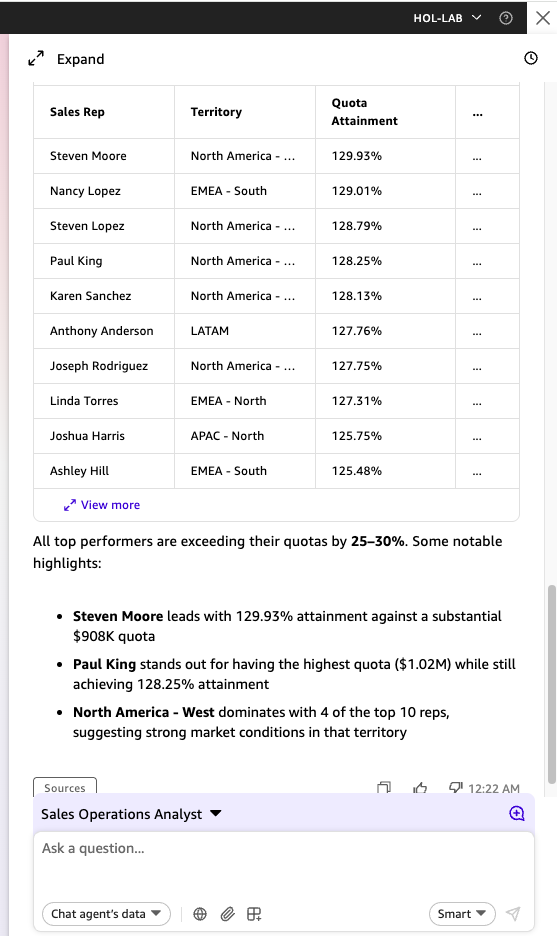Open the help question mark icon
The width and height of the screenshot is (557, 936).
pos(506,18)
